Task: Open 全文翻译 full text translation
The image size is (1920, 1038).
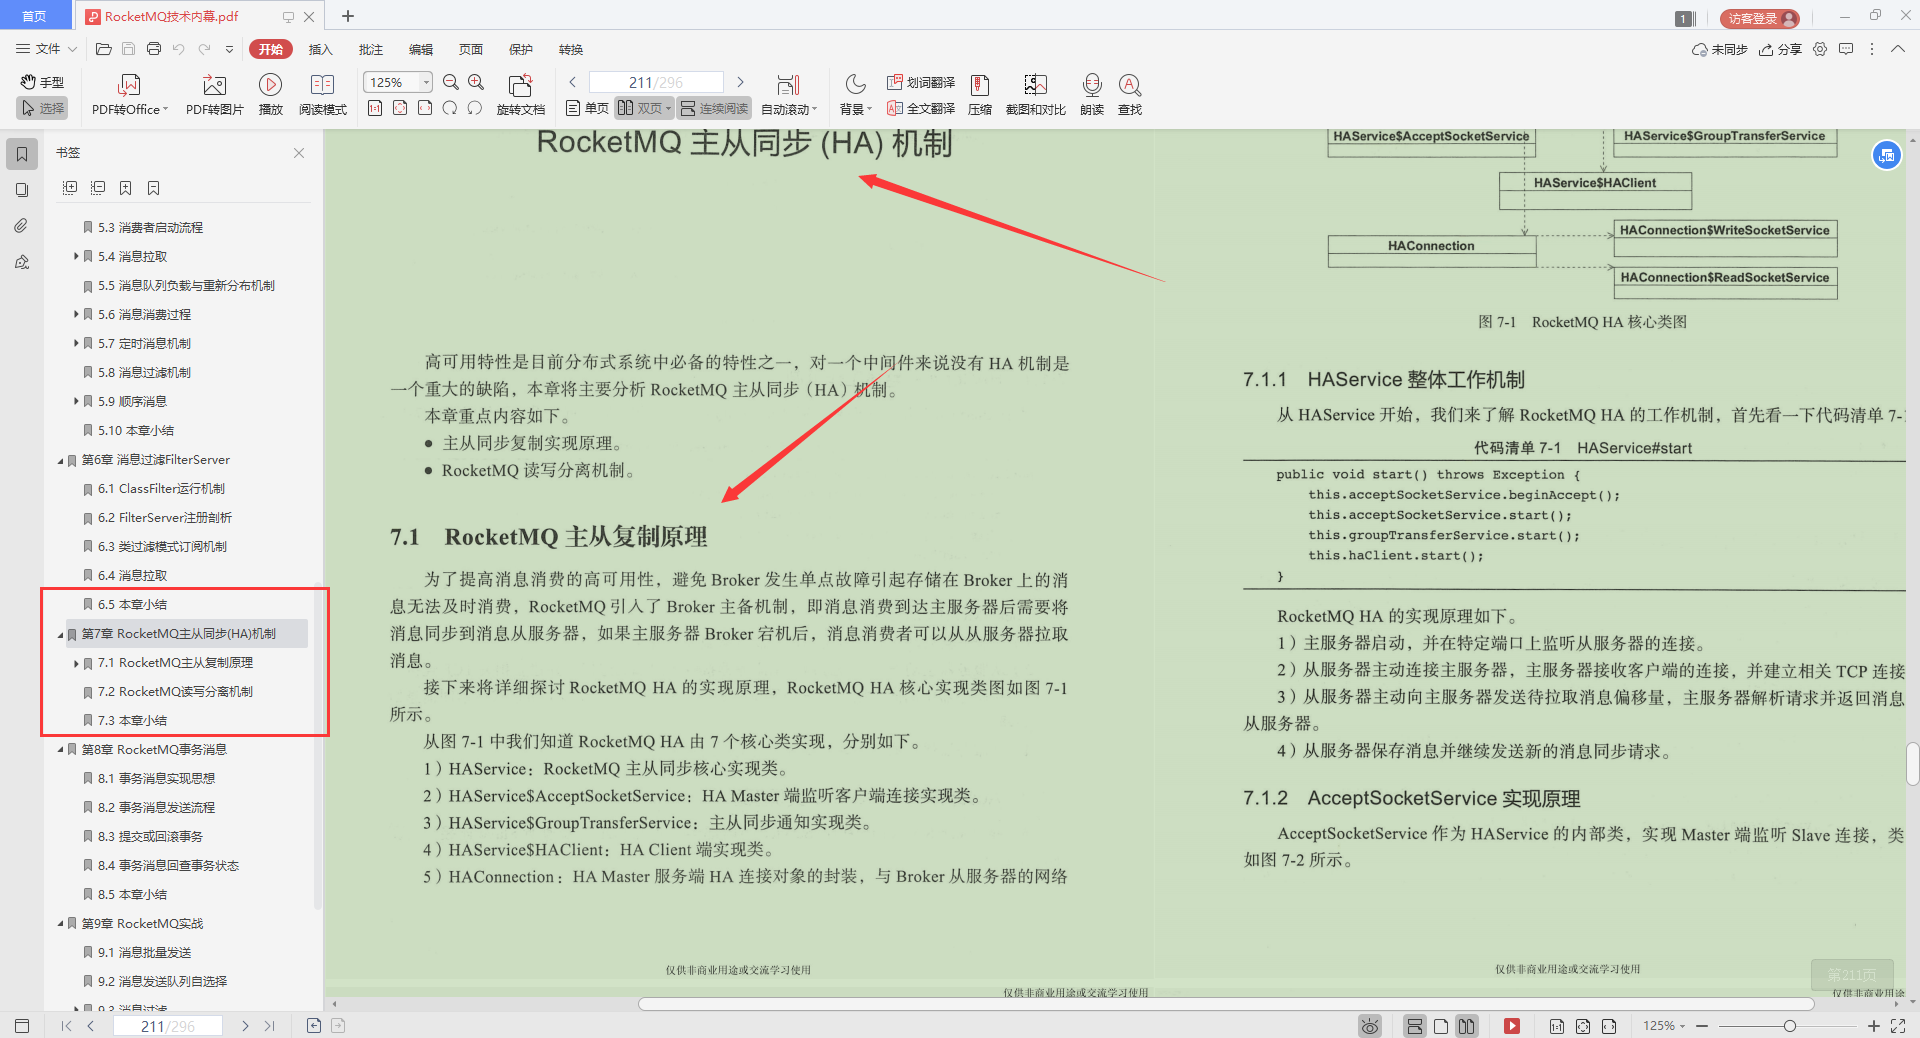Action: (920, 108)
